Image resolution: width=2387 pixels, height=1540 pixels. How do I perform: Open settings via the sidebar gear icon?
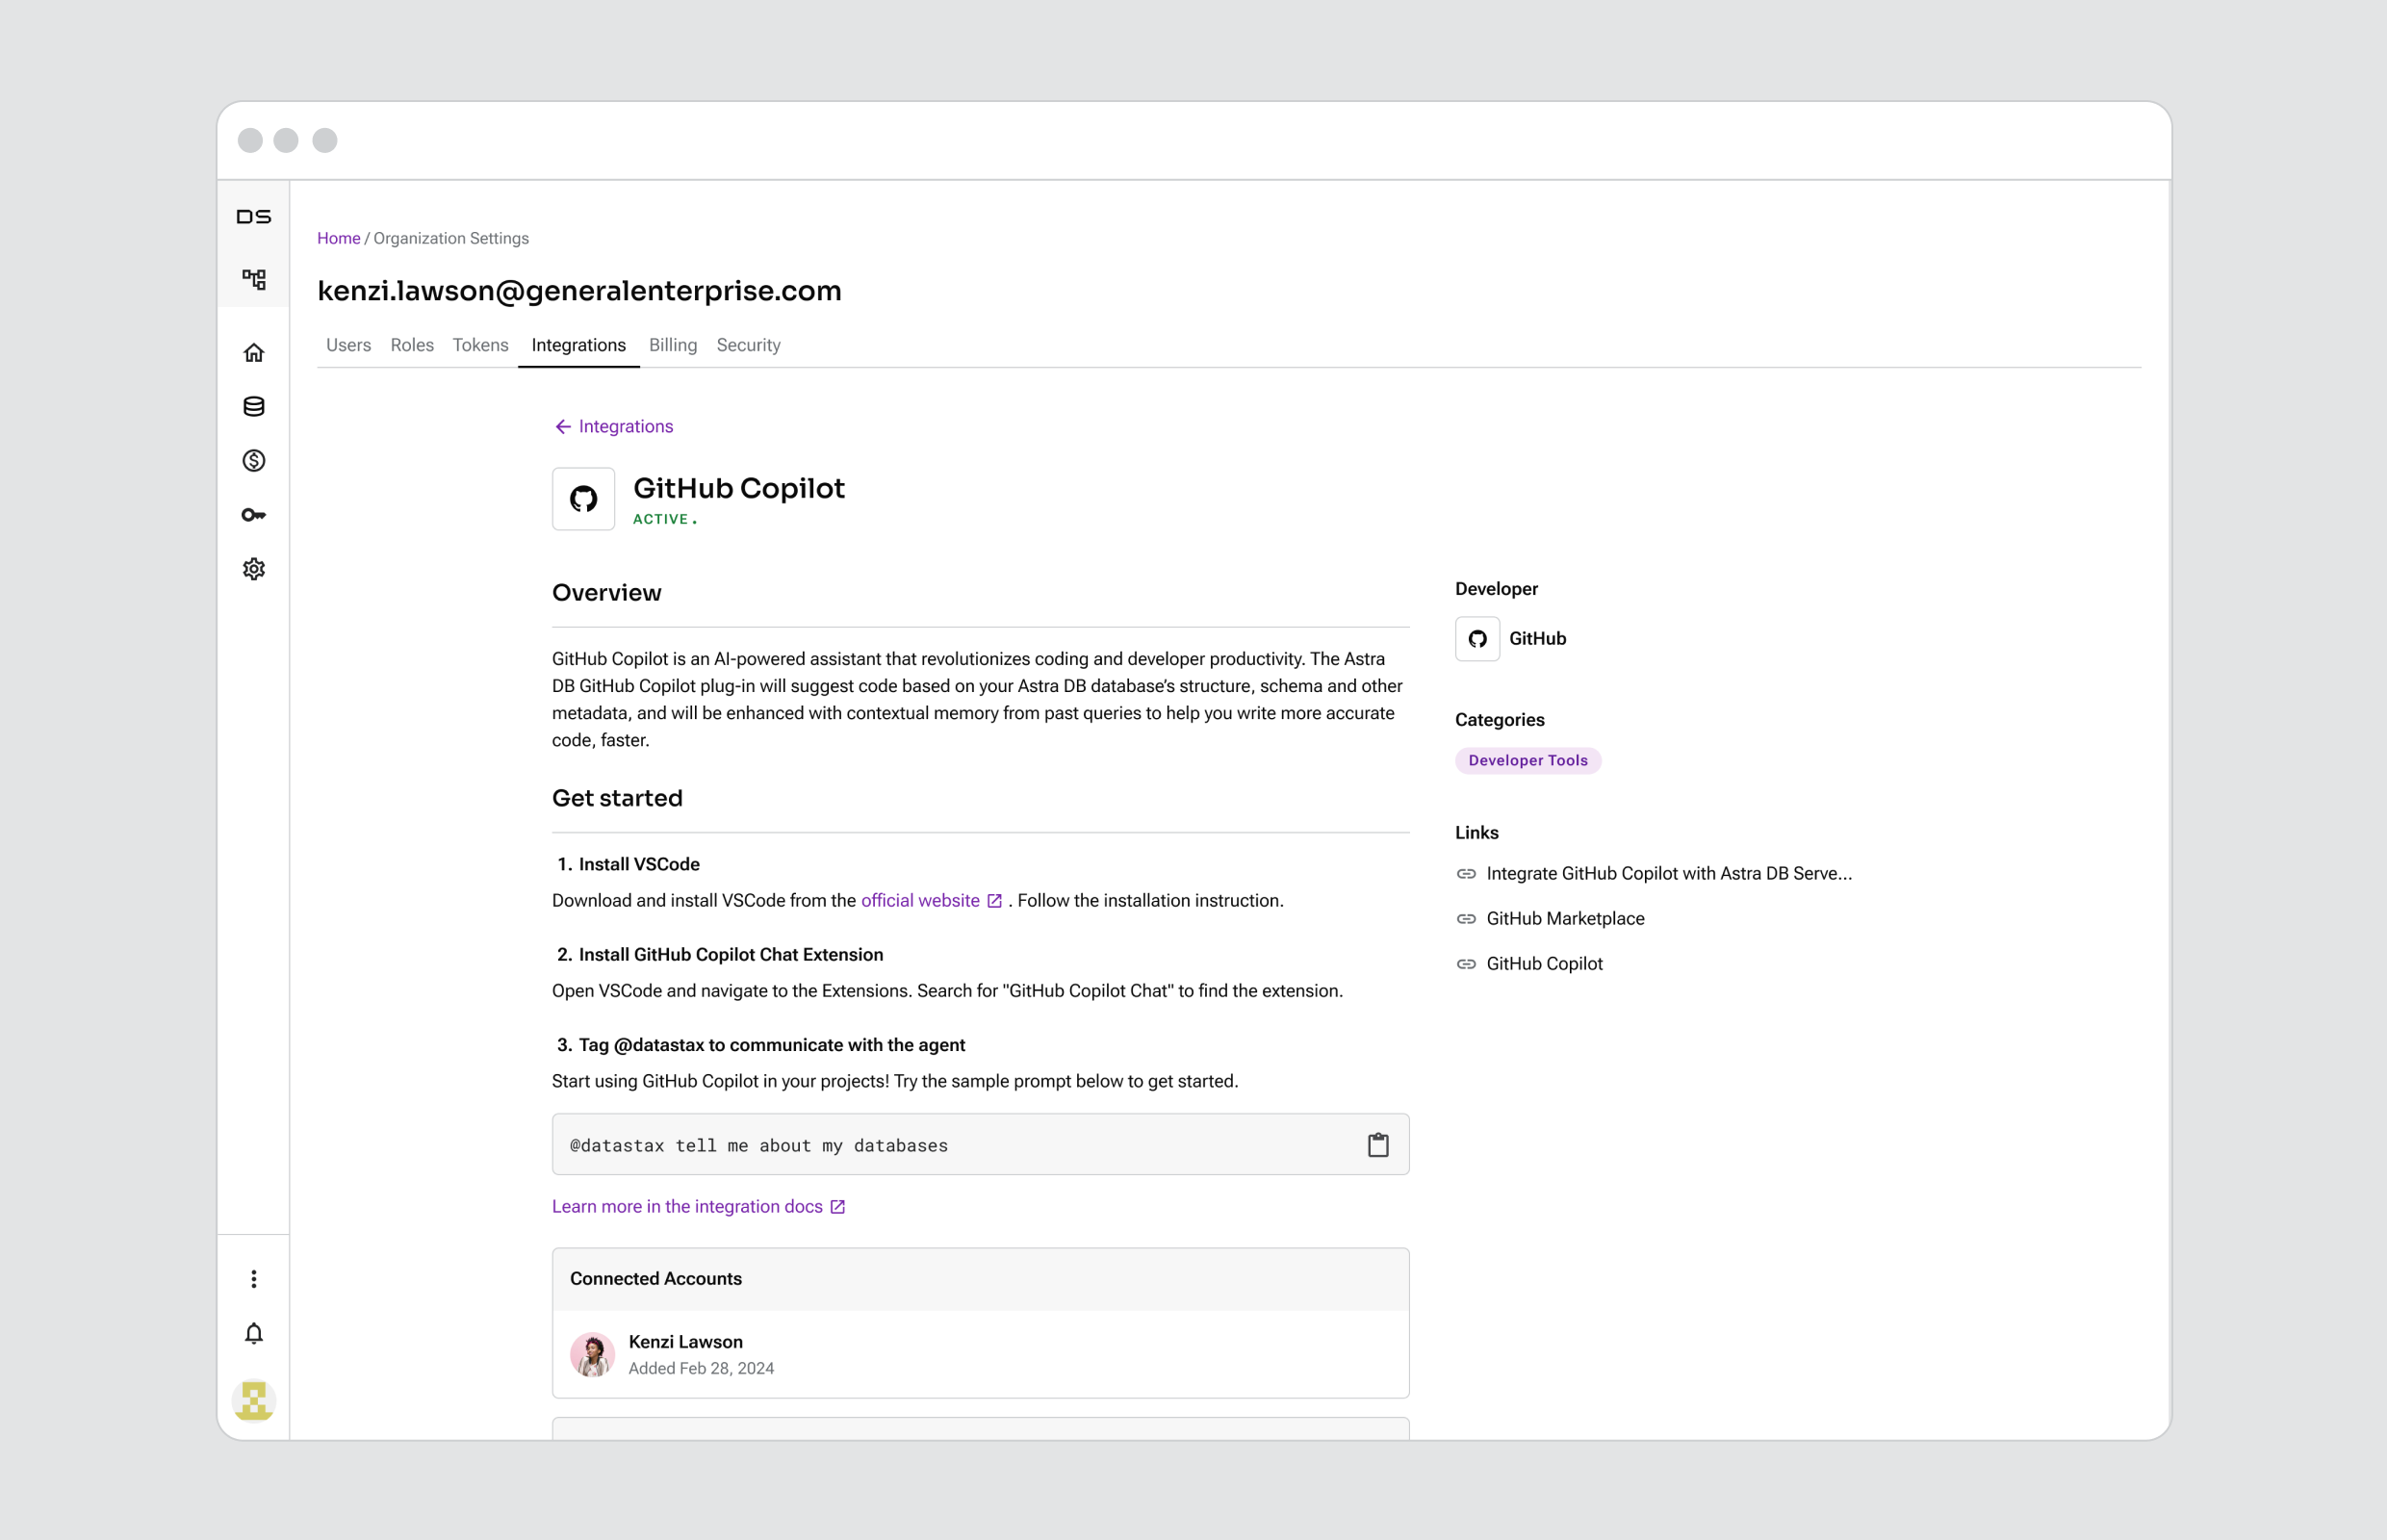[254, 569]
